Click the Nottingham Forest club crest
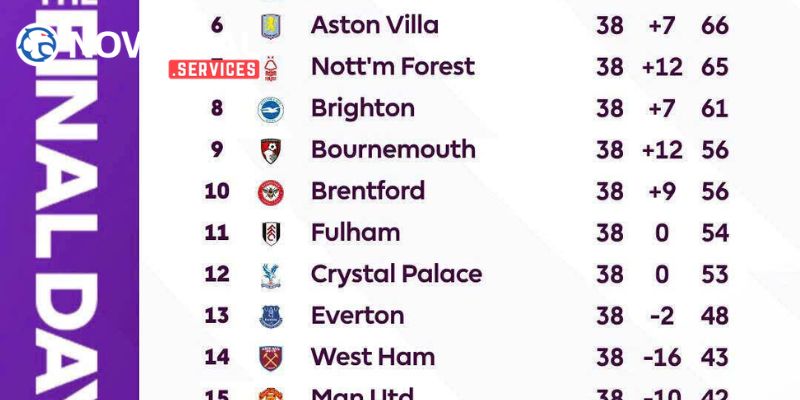 pyautogui.click(x=270, y=68)
